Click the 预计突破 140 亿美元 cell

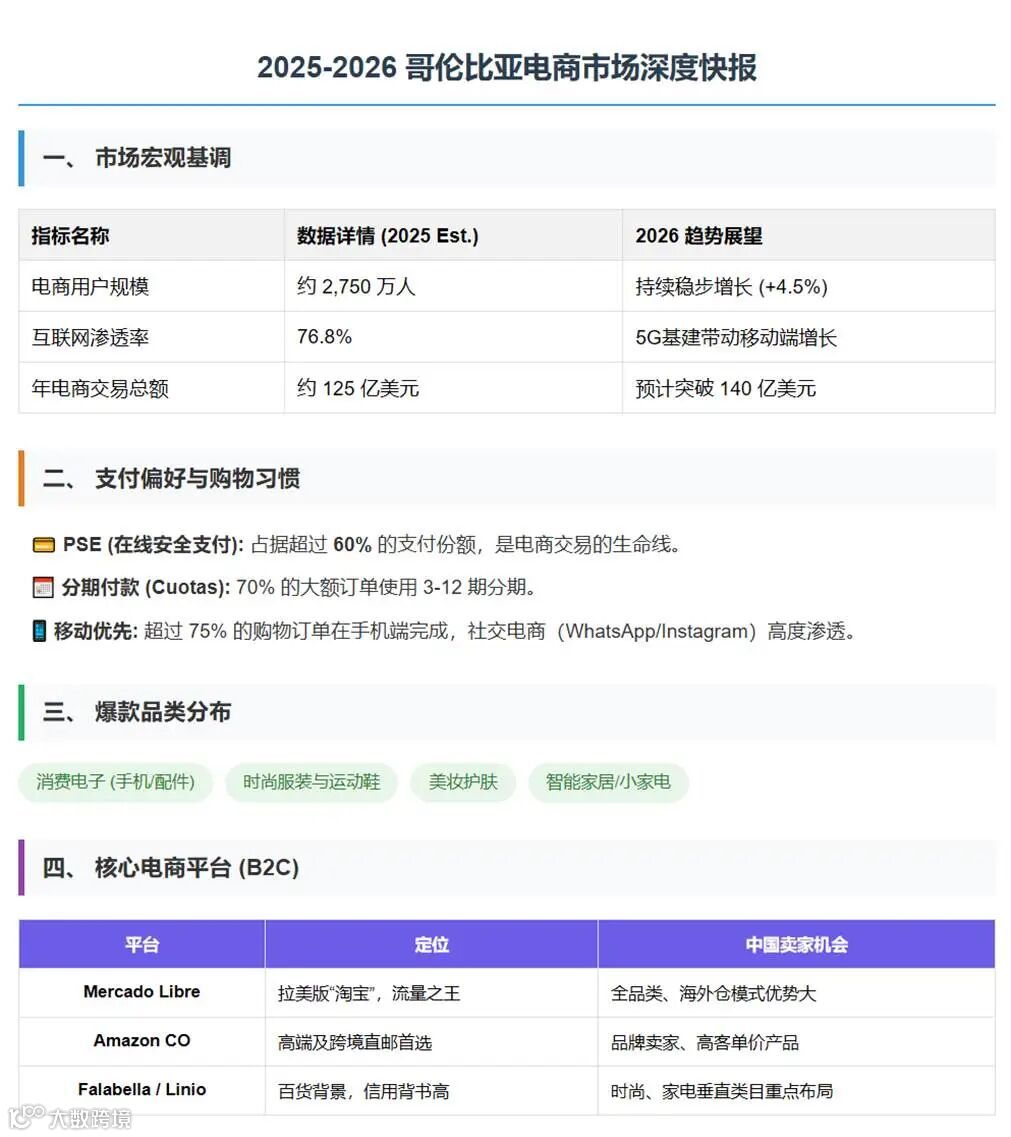click(809, 388)
